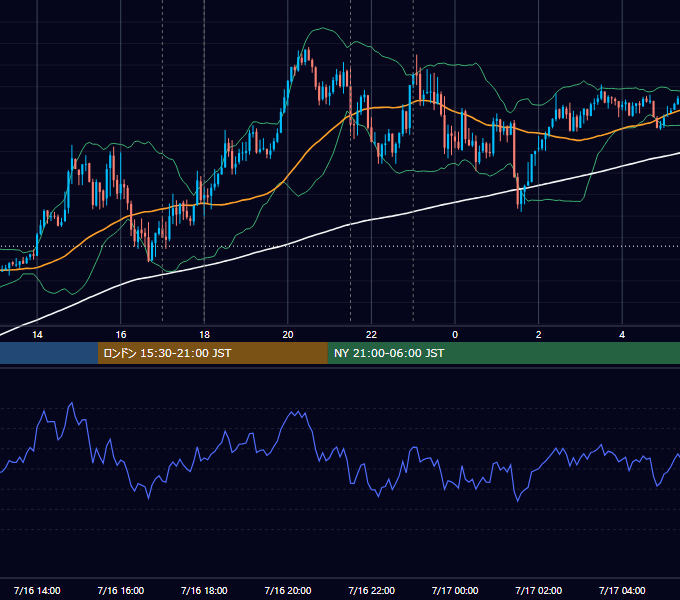Click the 7/16 14:00 time label

[37, 590]
